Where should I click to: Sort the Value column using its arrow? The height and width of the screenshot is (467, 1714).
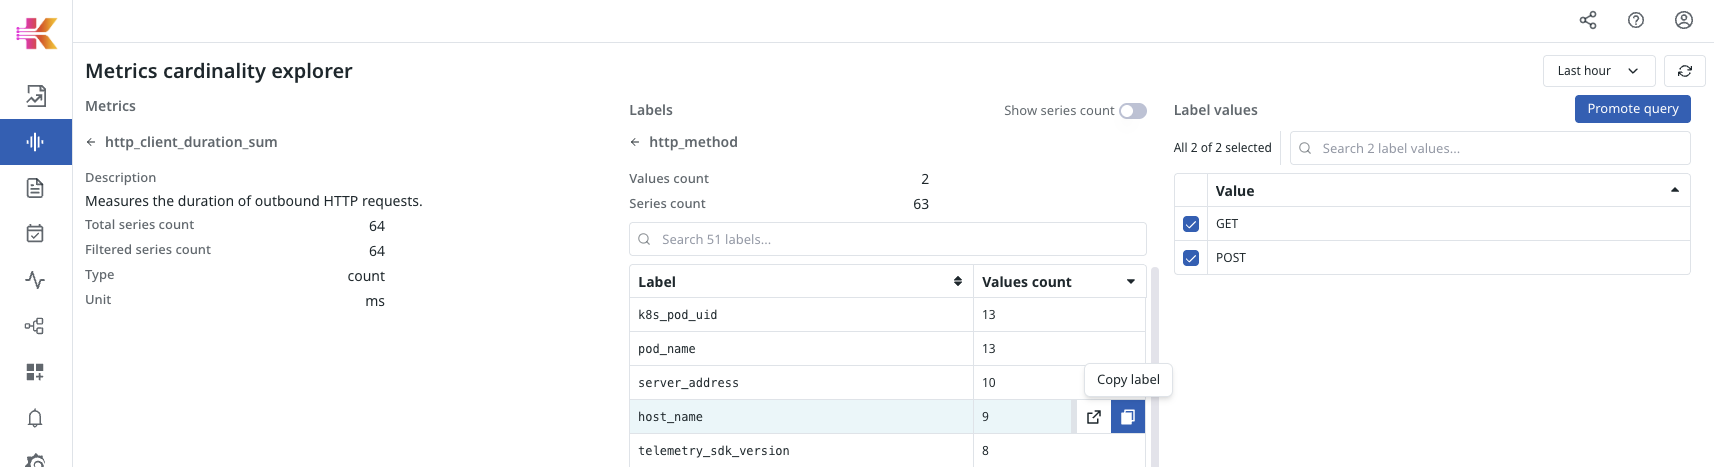coord(1674,190)
